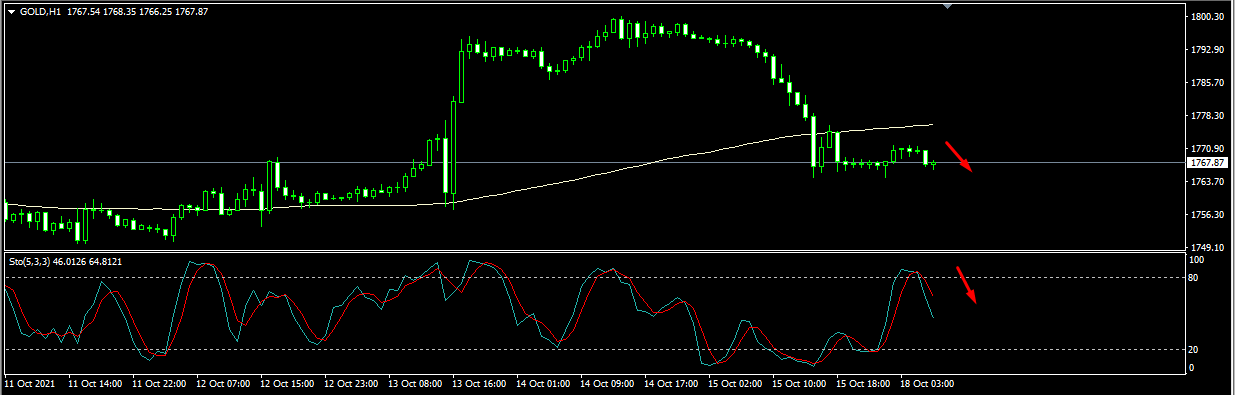Click the 12 Oct 07:00 time label
1235x395 pixels.
224,383
